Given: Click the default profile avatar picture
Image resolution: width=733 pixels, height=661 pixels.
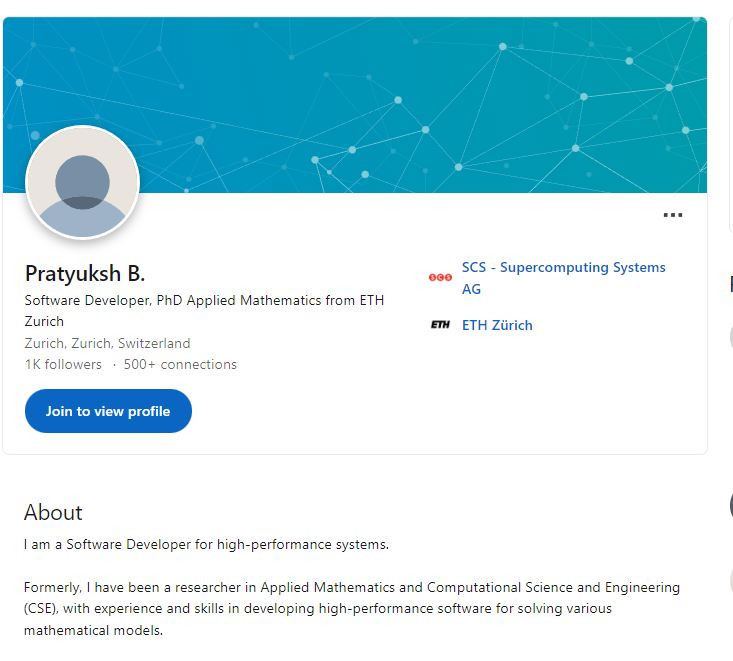Looking at the screenshot, I should [x=83, y=182].
